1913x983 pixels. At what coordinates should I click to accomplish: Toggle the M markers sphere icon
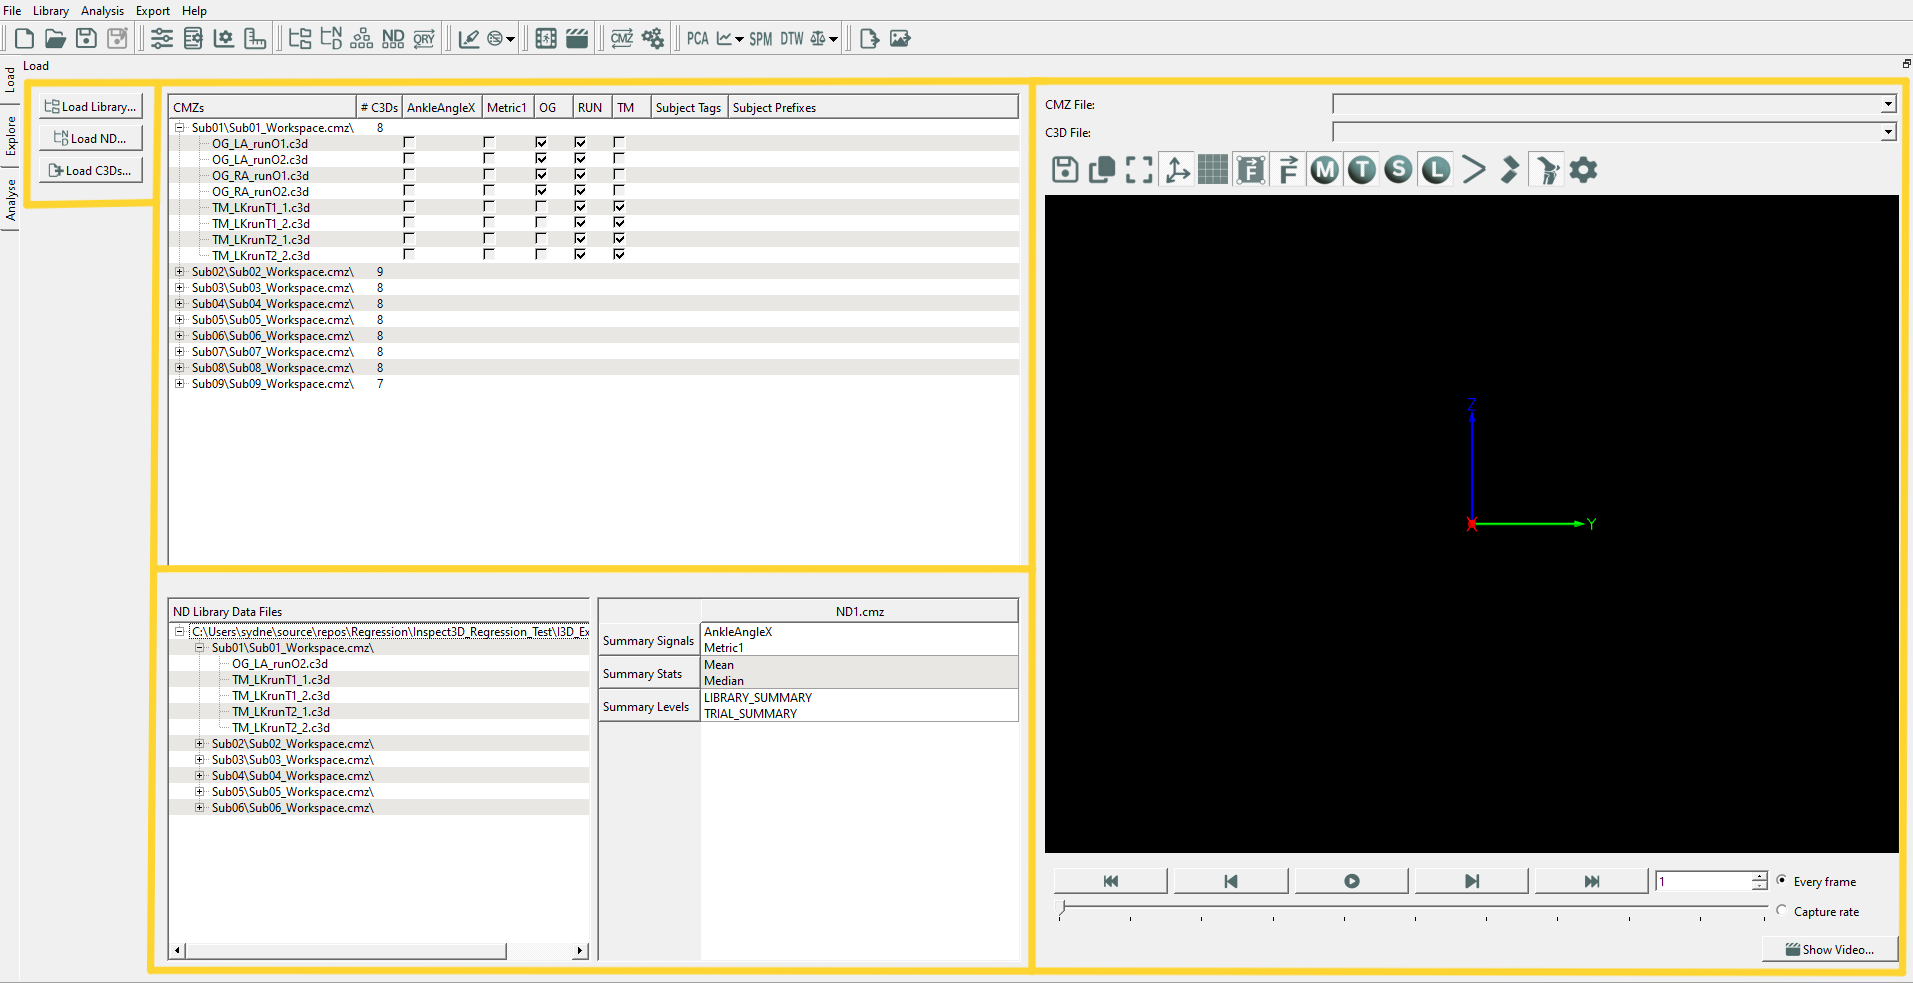point(1325,170)
